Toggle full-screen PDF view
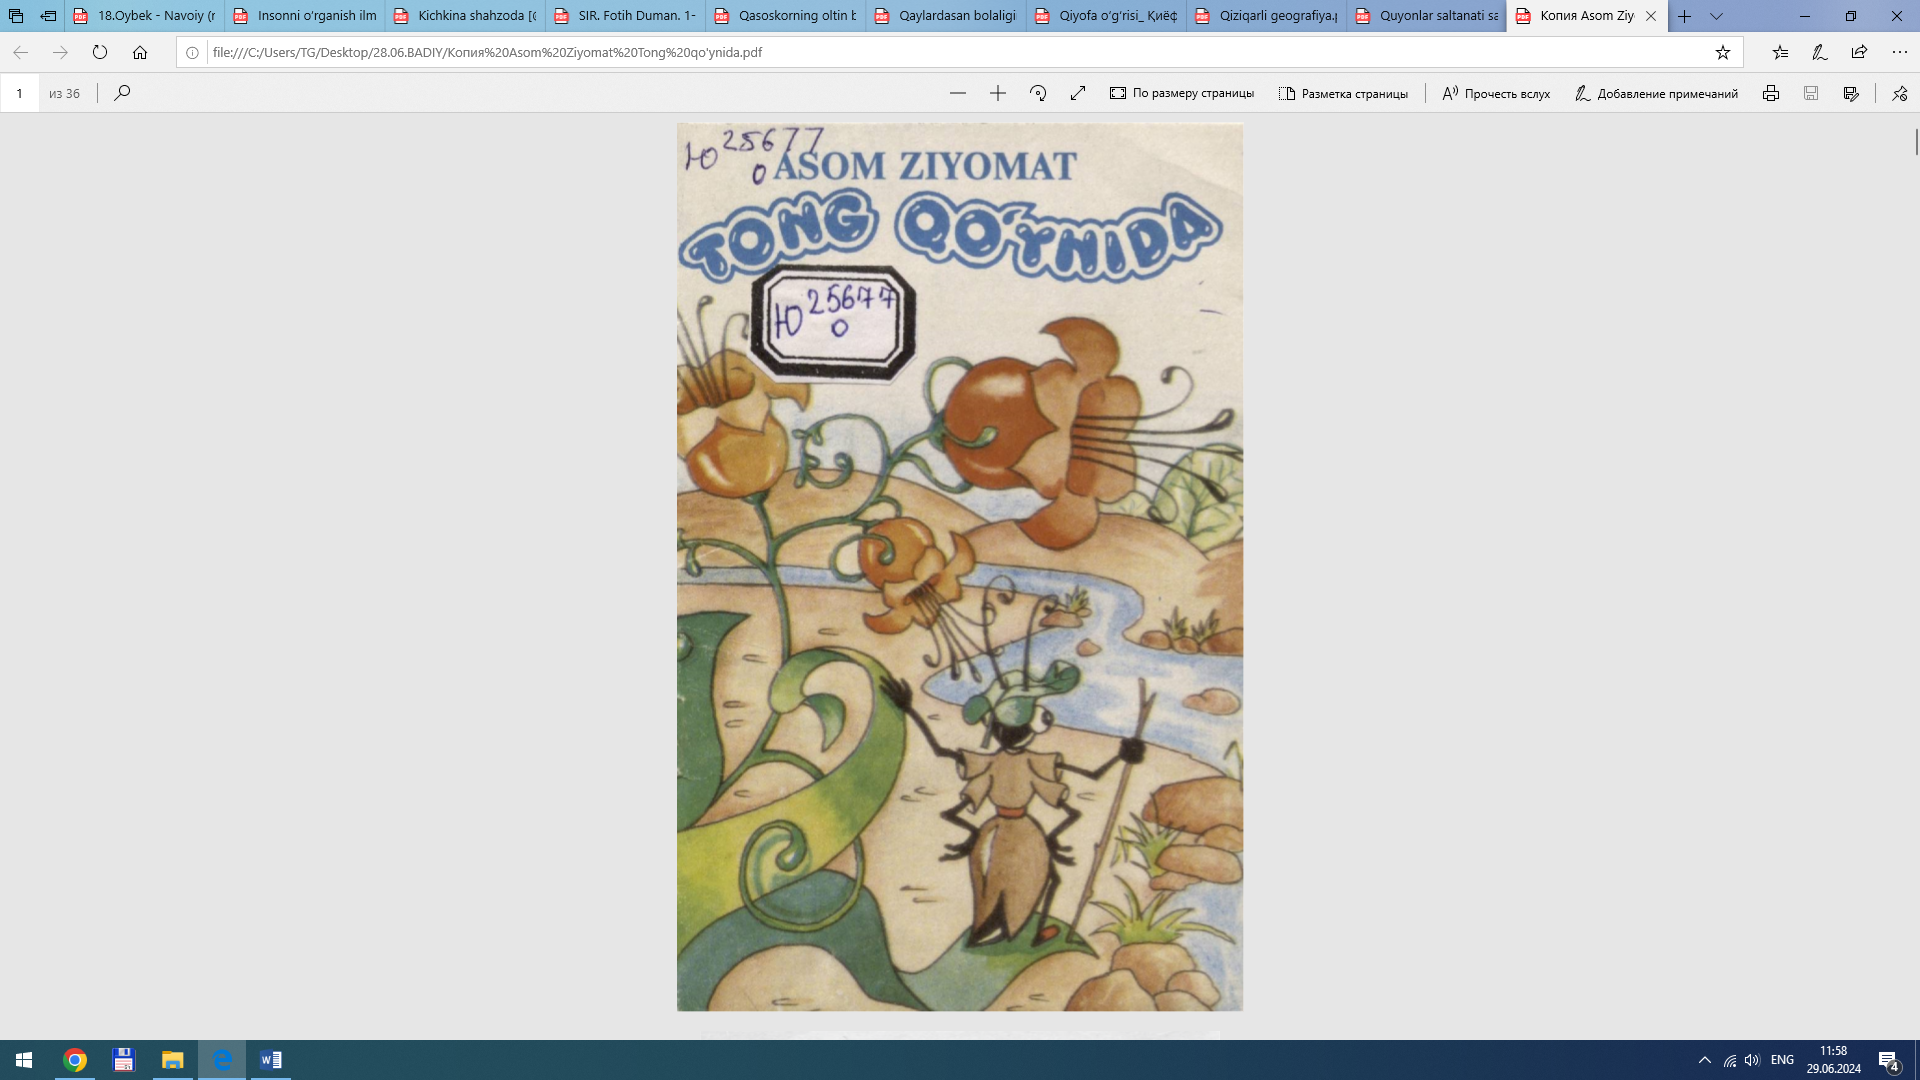The width and height of the screenshot is (1920, 1080). coord(1077,93)
